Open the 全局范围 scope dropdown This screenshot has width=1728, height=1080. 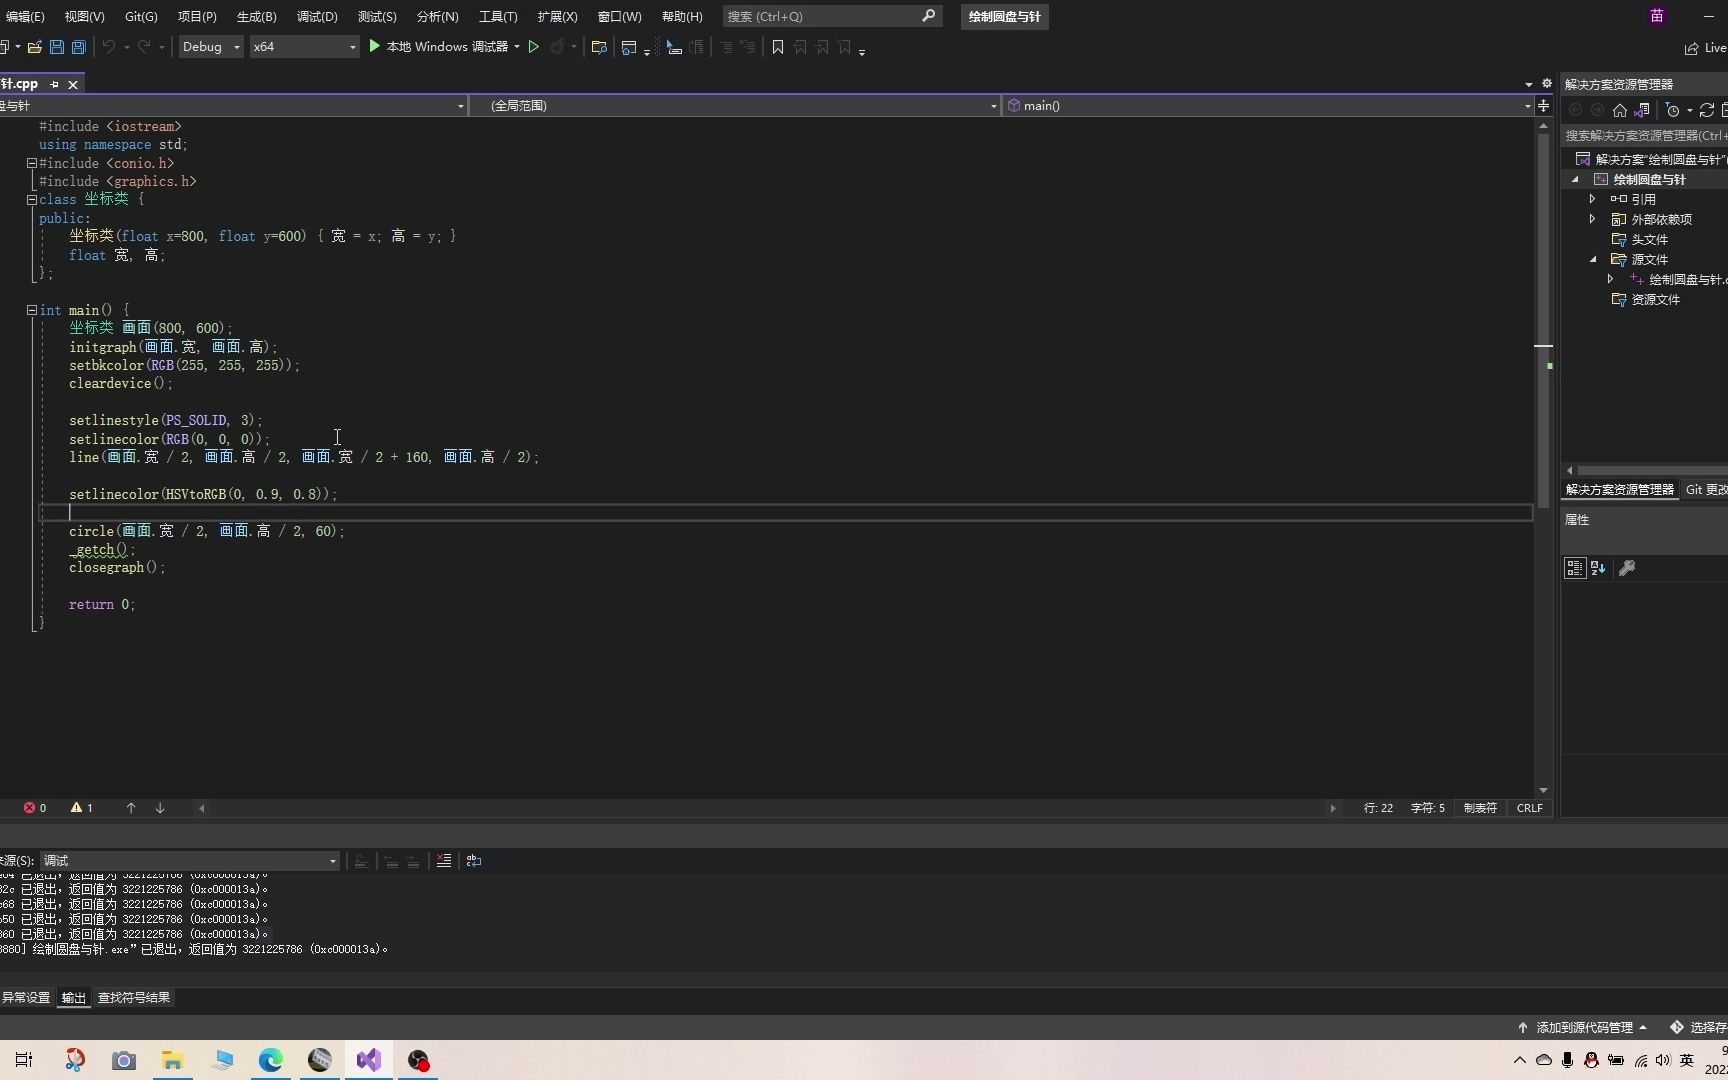pyautogui.click(x=735, y=105)
